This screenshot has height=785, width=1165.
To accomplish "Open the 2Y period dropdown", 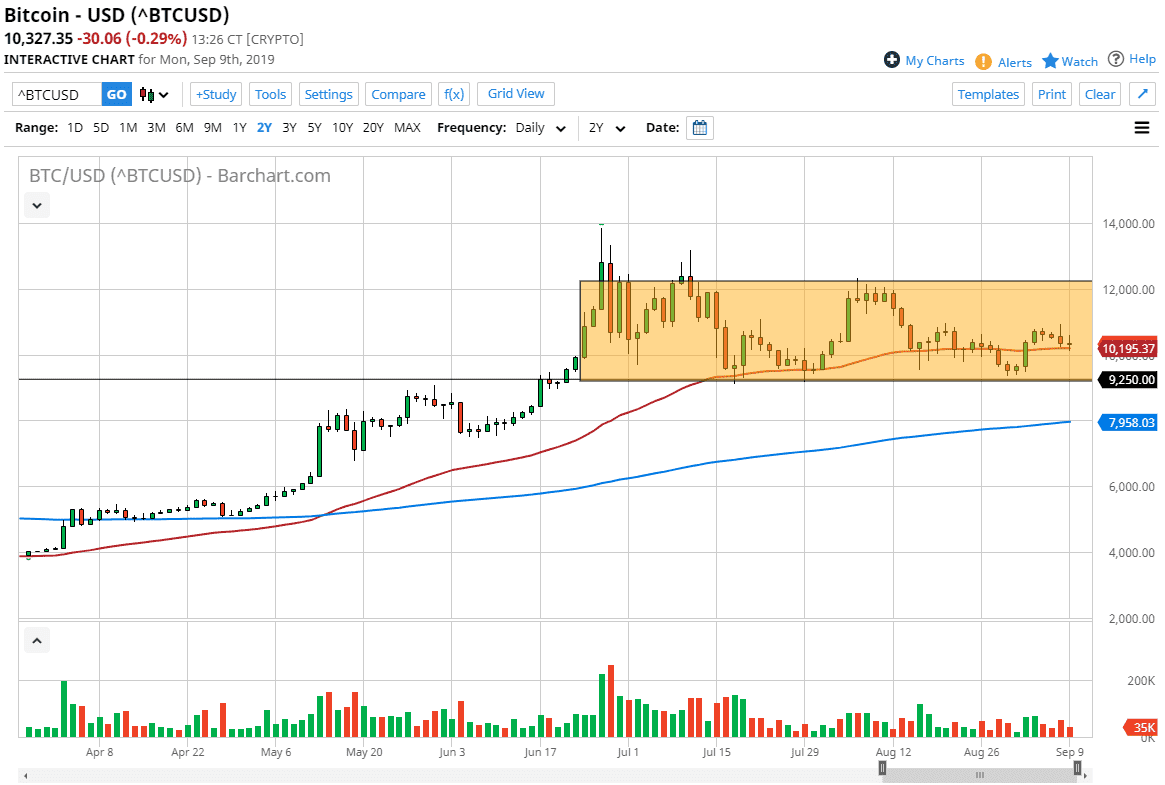I will [606, 128].
